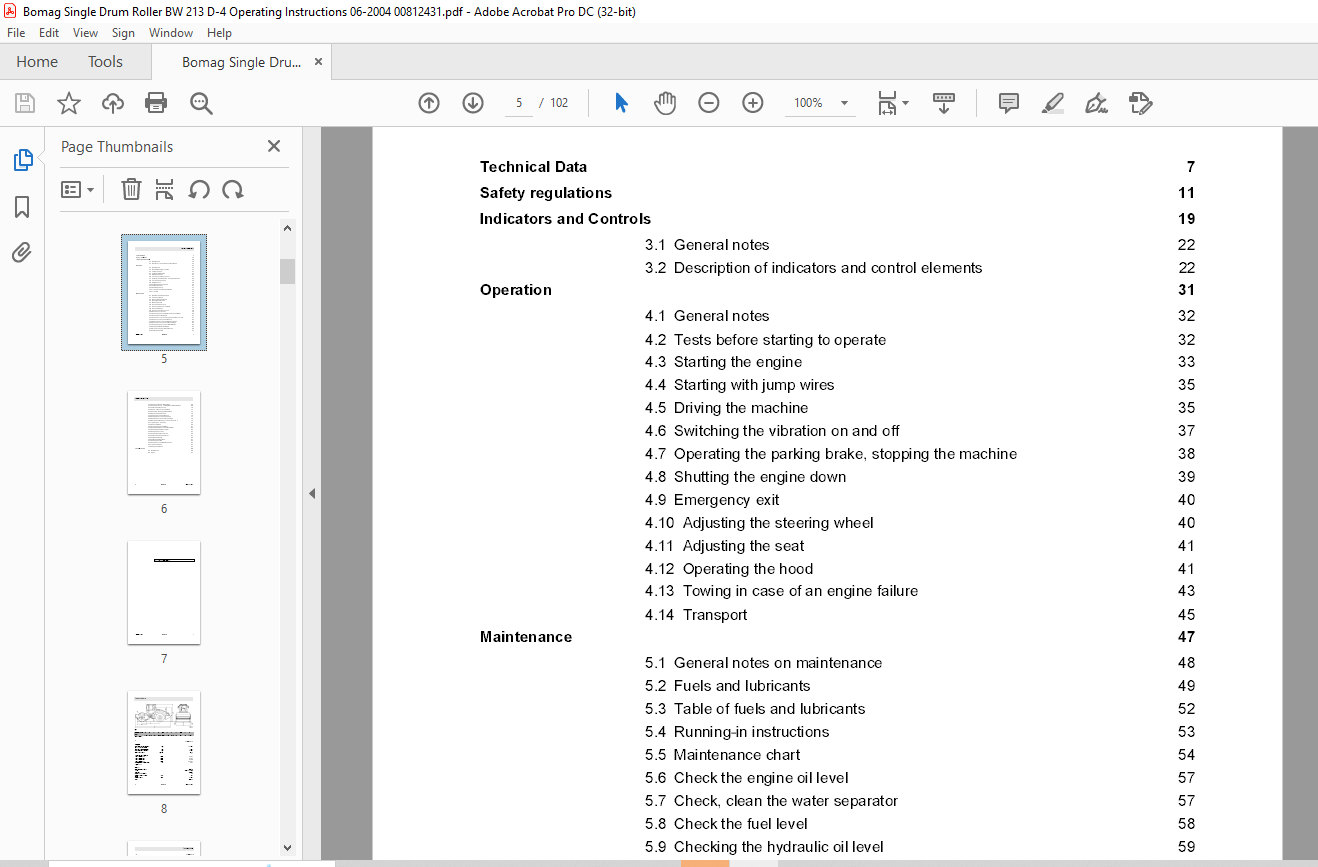
Task: Select page 7 thumbnail
Action: (164, 593)
